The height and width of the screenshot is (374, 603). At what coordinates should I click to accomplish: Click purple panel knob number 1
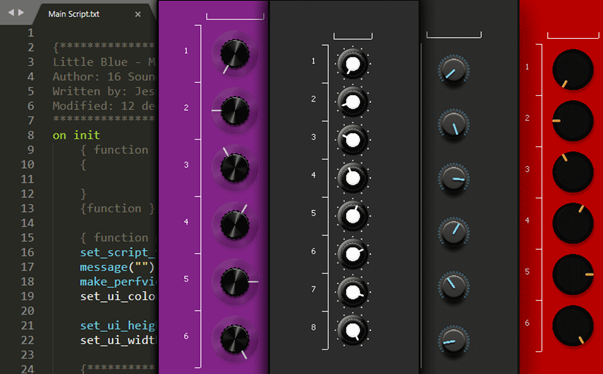235,54
